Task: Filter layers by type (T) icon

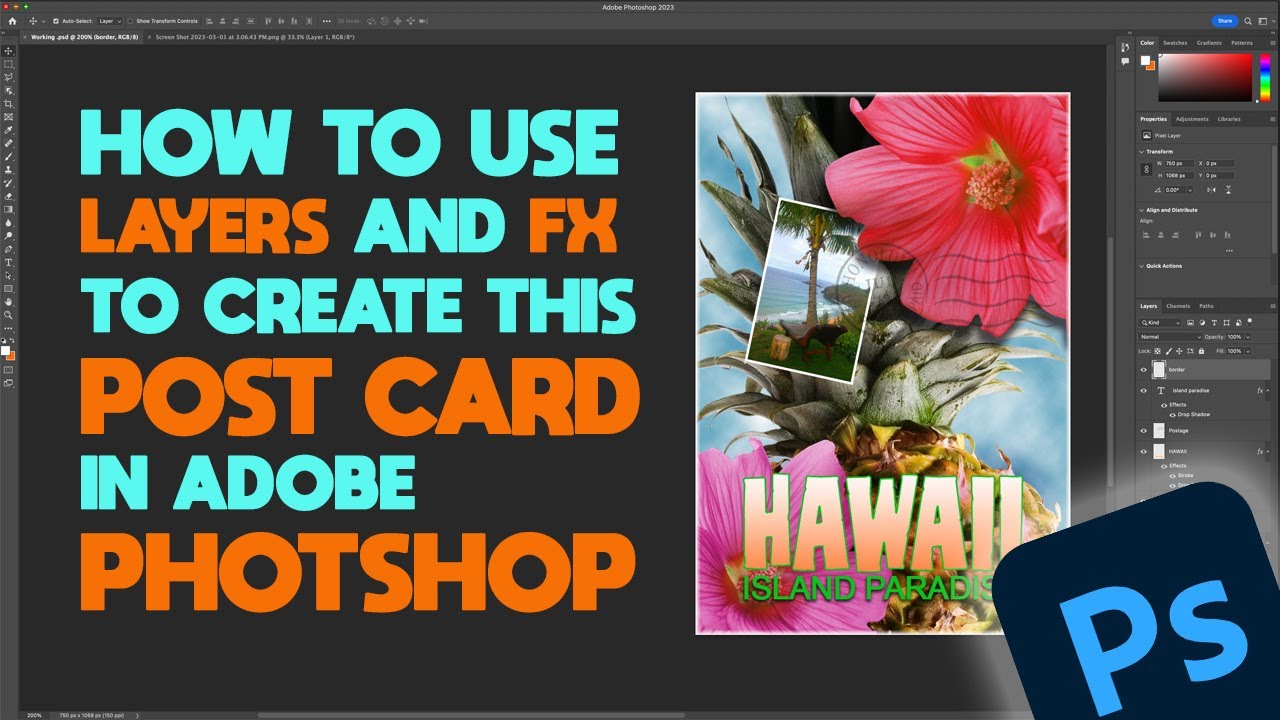Action: coord(1214,323)
